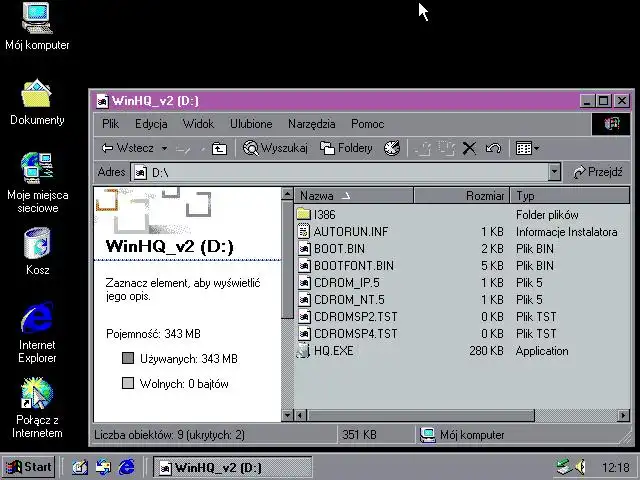The height and width of the screenshot is (480, 640).
Task: Click the Start button
Action: 29,467
